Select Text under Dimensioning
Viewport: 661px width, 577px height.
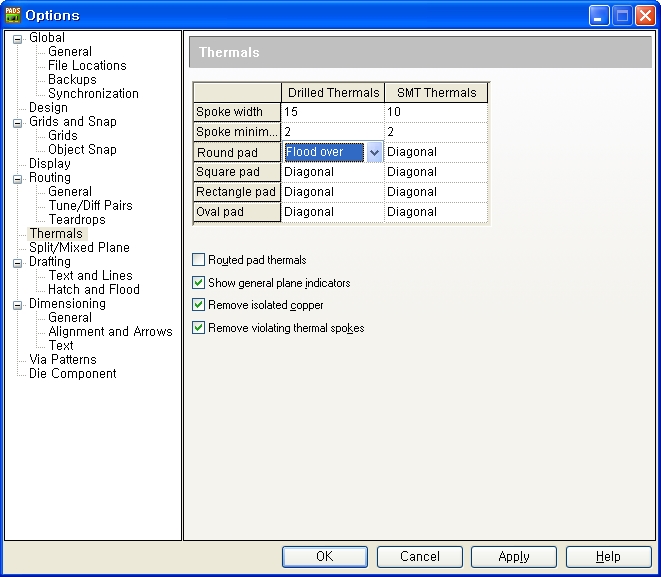(x=61, y=345)
